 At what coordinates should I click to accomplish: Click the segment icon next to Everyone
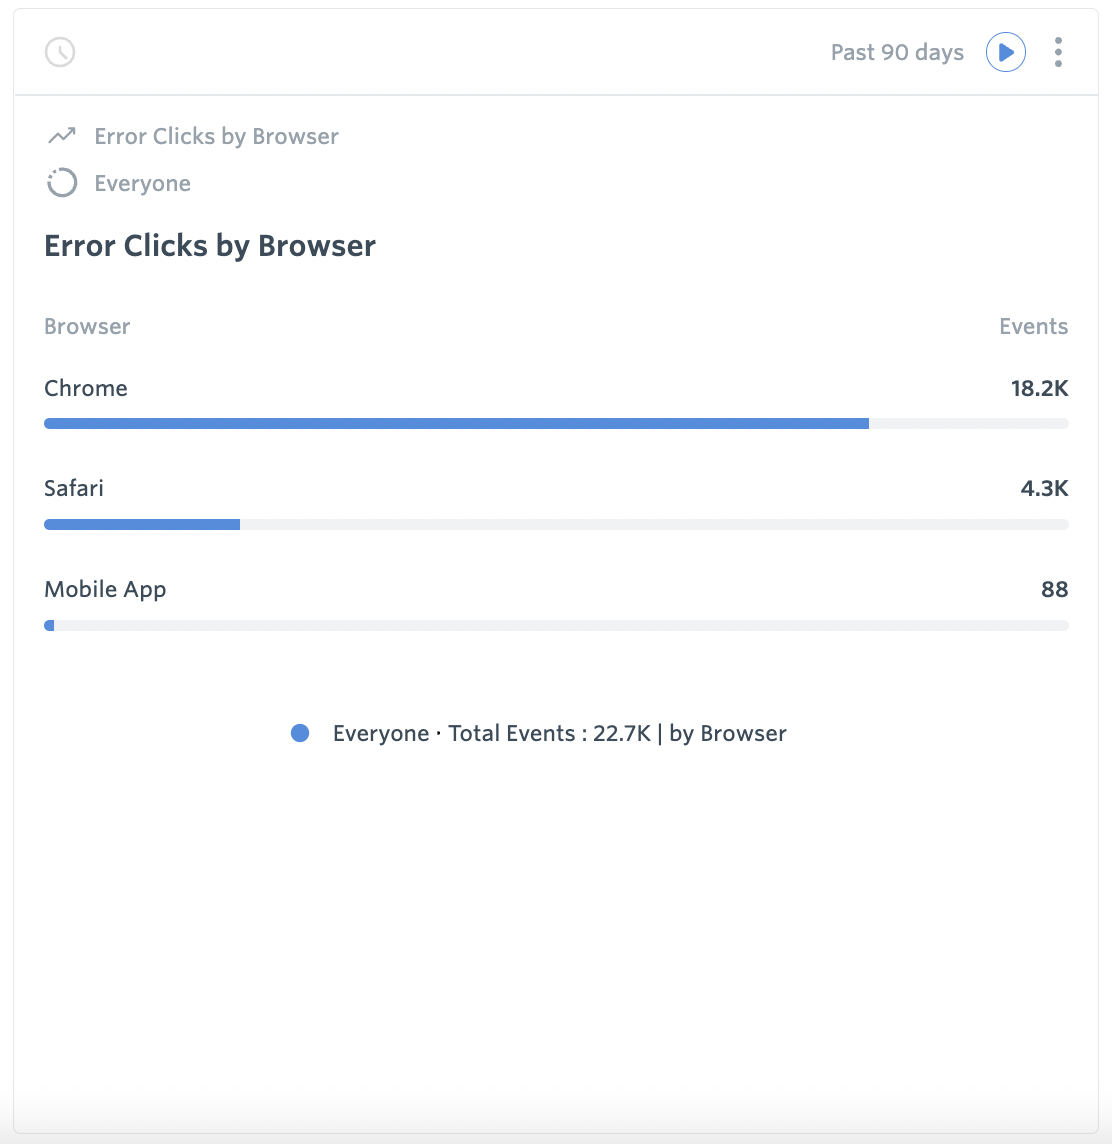click(x=61, y=183)
